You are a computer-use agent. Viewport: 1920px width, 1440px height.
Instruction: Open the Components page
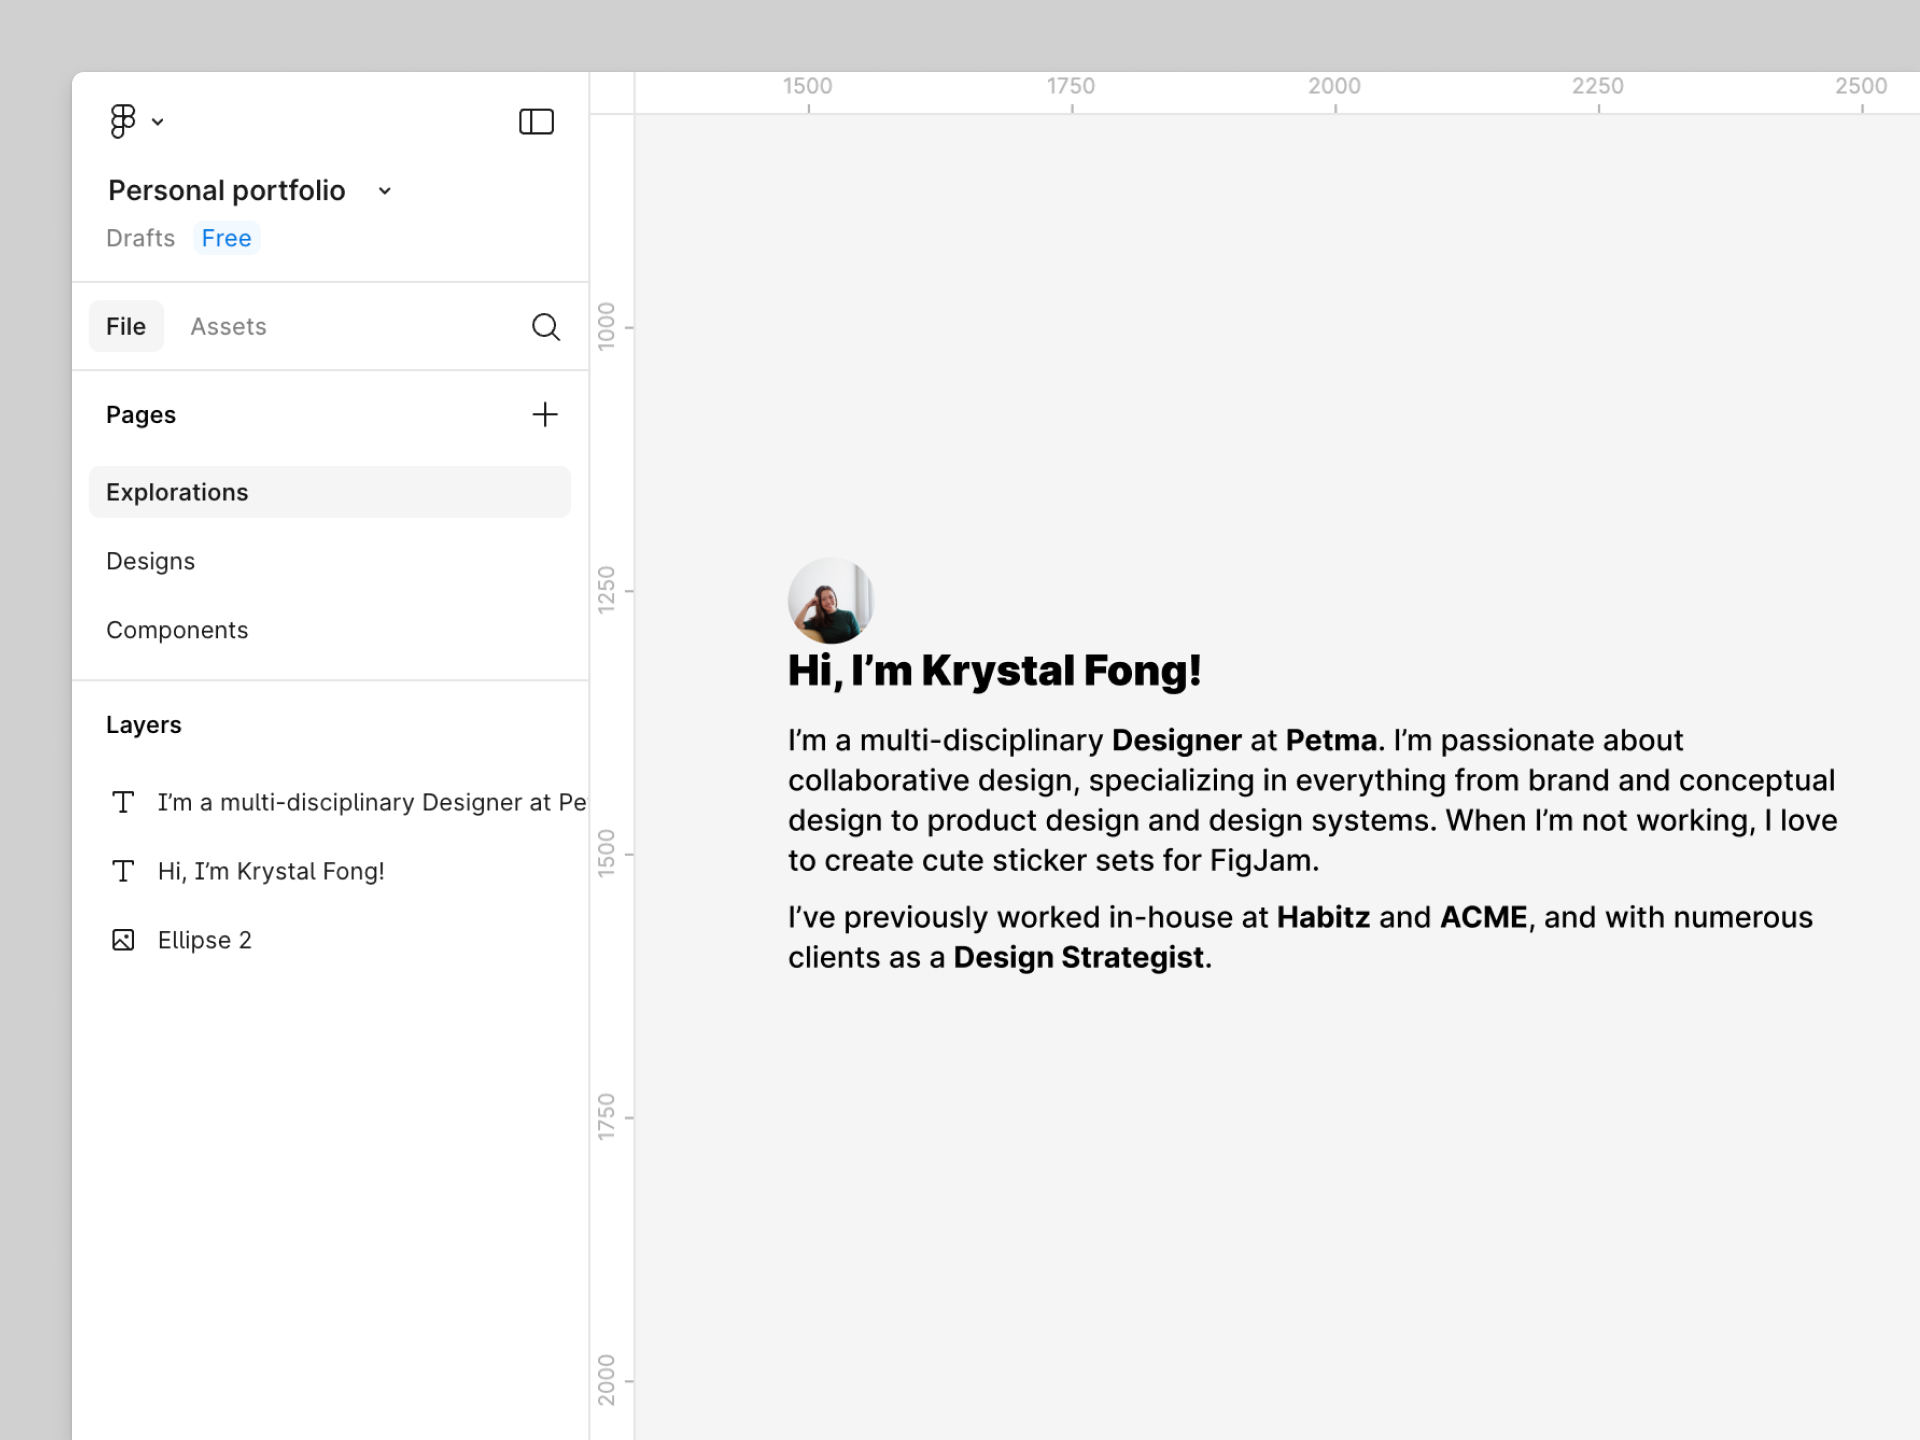point(177,630)
